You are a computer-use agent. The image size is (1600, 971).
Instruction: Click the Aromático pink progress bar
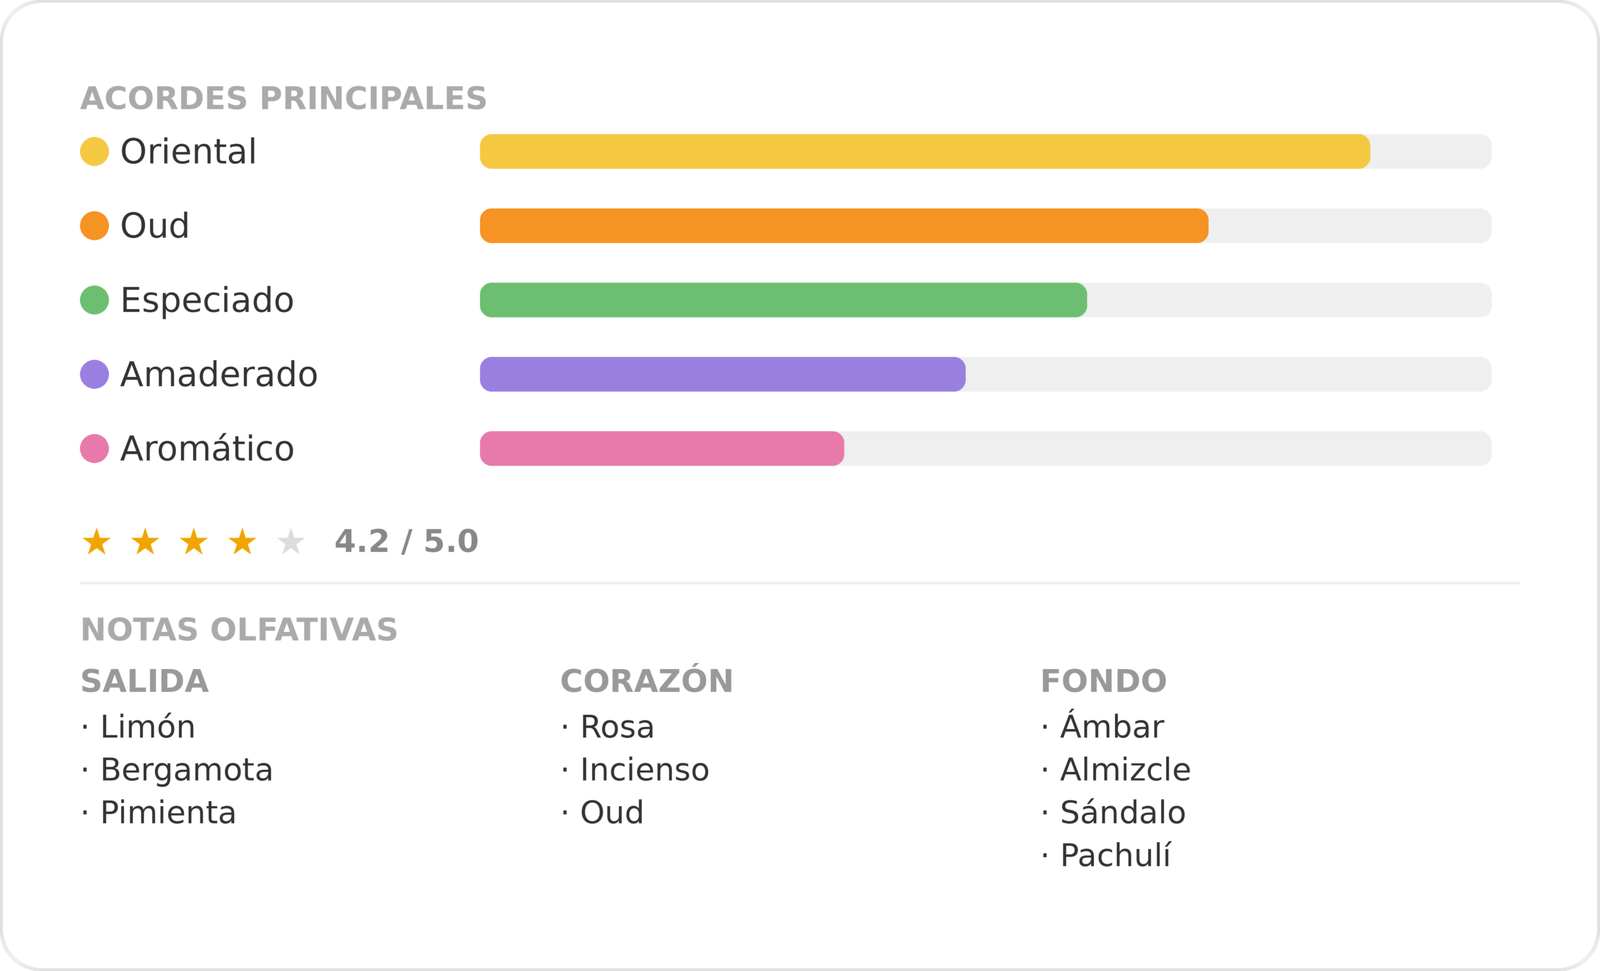985,448
